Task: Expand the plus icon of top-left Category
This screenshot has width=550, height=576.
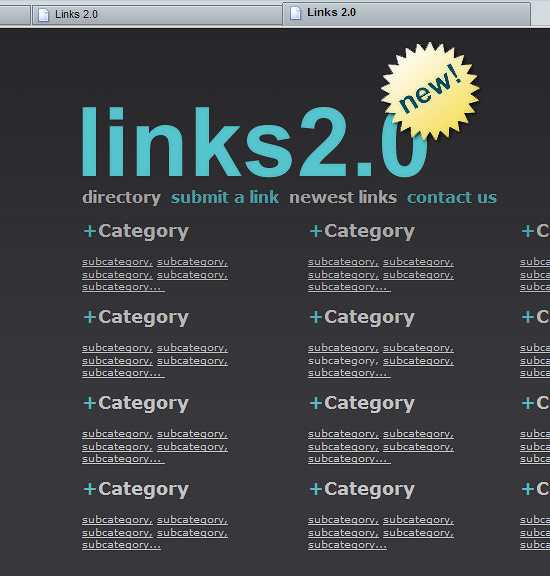Action: pos(90,231)
